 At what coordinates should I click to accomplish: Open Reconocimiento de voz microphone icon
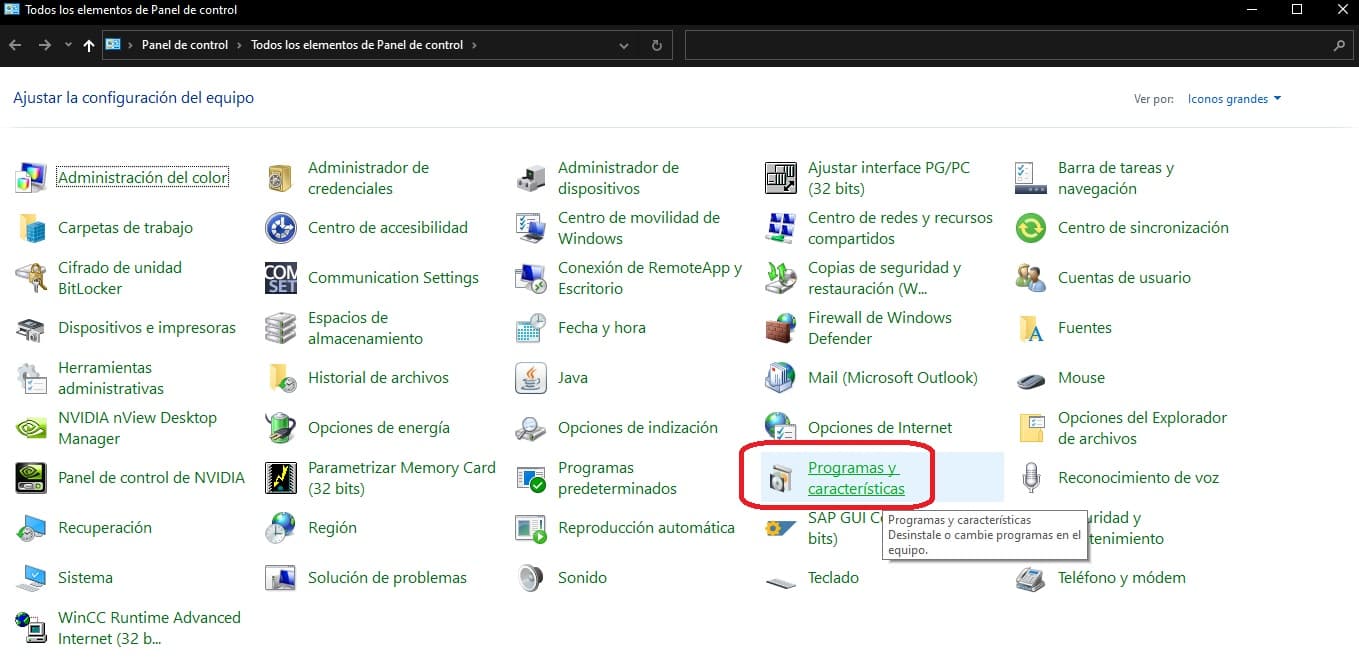[x=1031, y=478]
